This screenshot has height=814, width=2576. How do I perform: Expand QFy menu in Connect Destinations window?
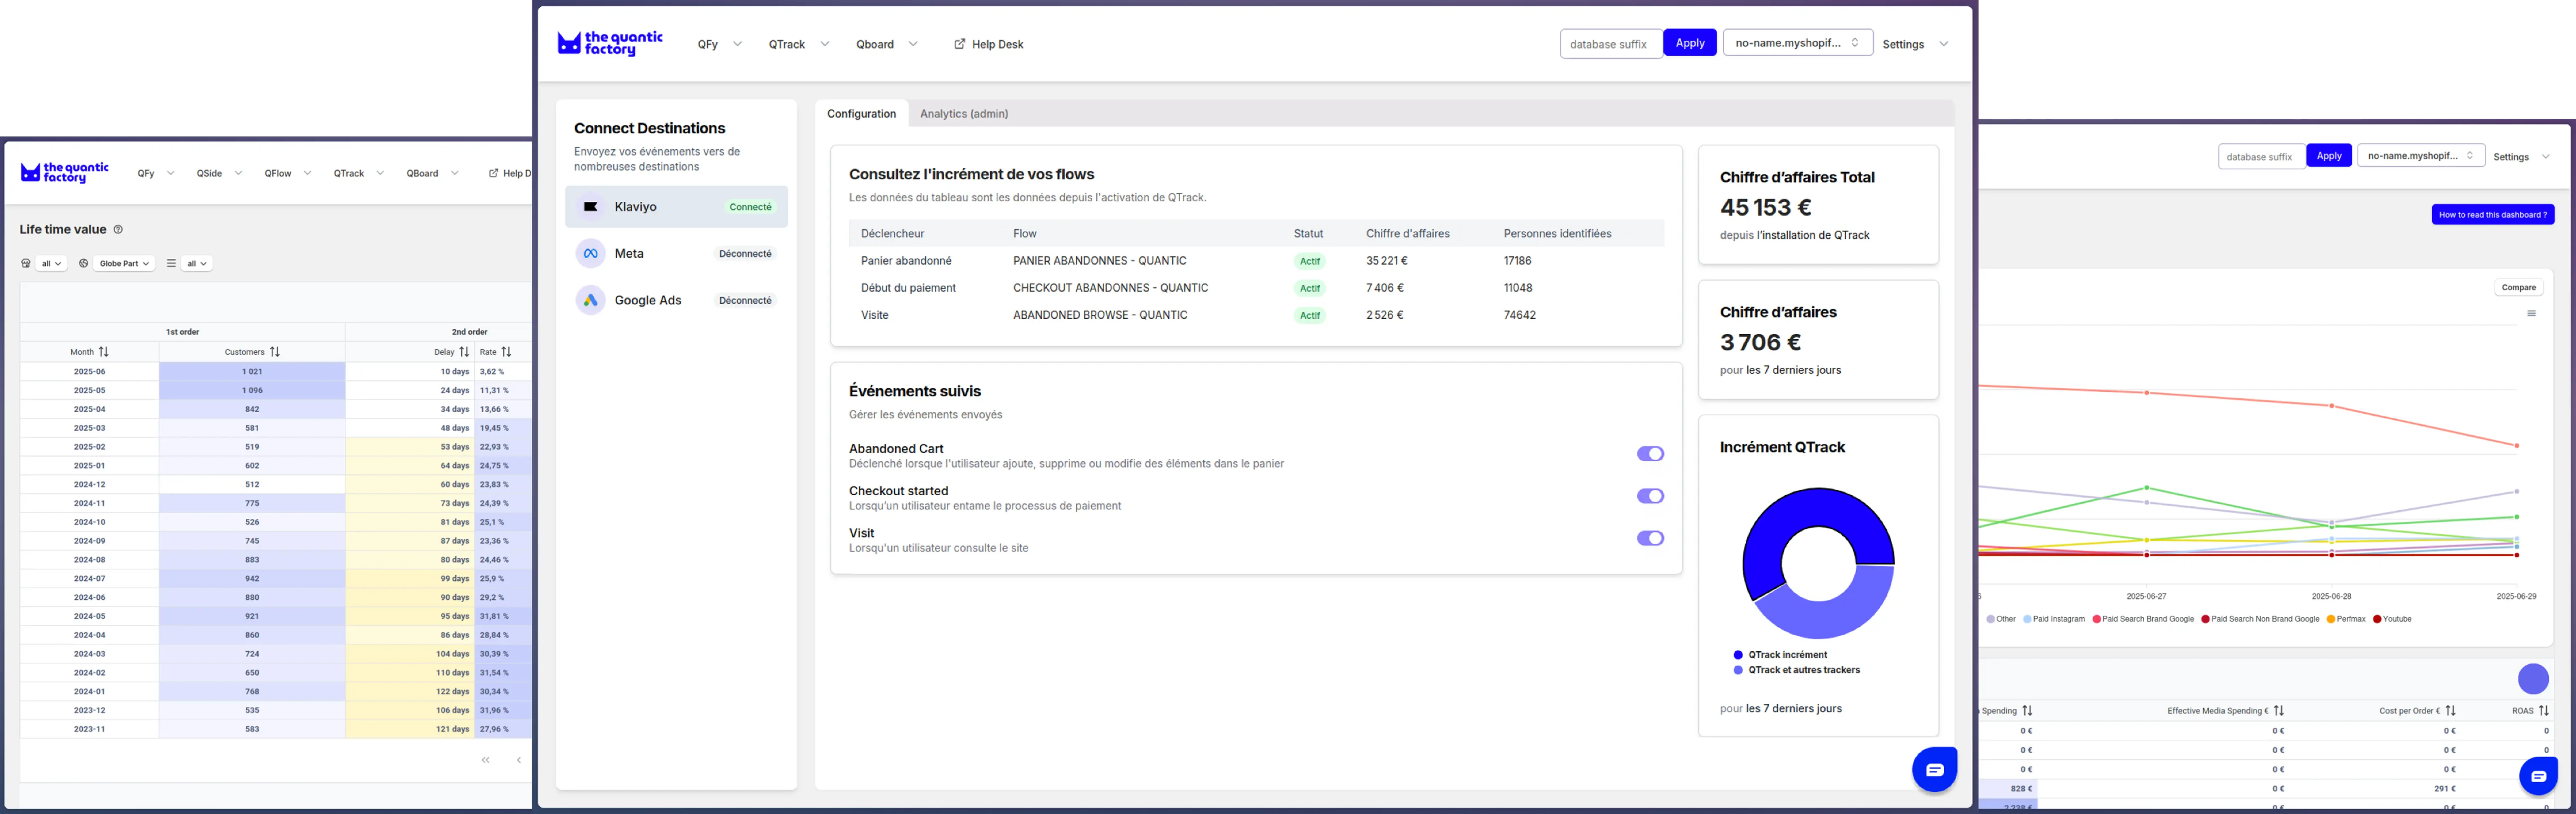coord(720,44)
